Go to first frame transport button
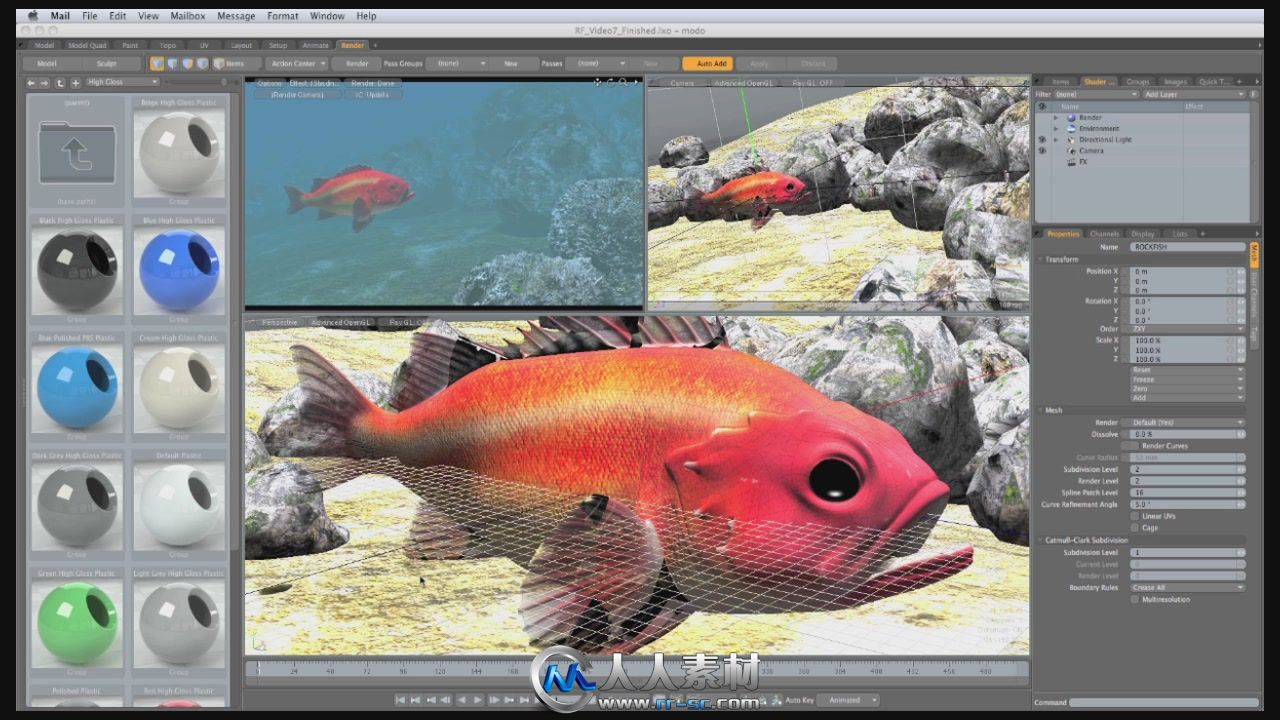This screenshot has width=1280, height=720. (x=401, y=700)
